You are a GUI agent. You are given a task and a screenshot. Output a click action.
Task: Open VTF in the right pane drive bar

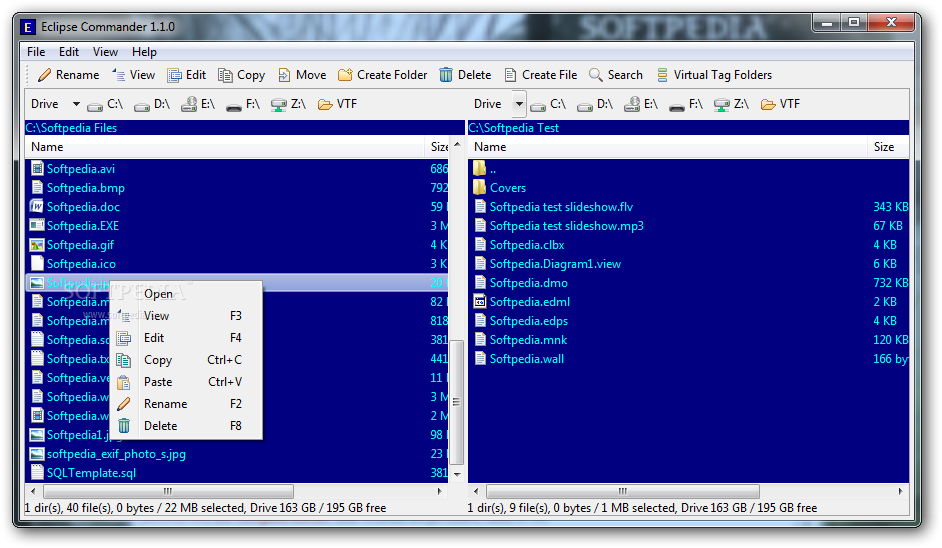point(780,105)
